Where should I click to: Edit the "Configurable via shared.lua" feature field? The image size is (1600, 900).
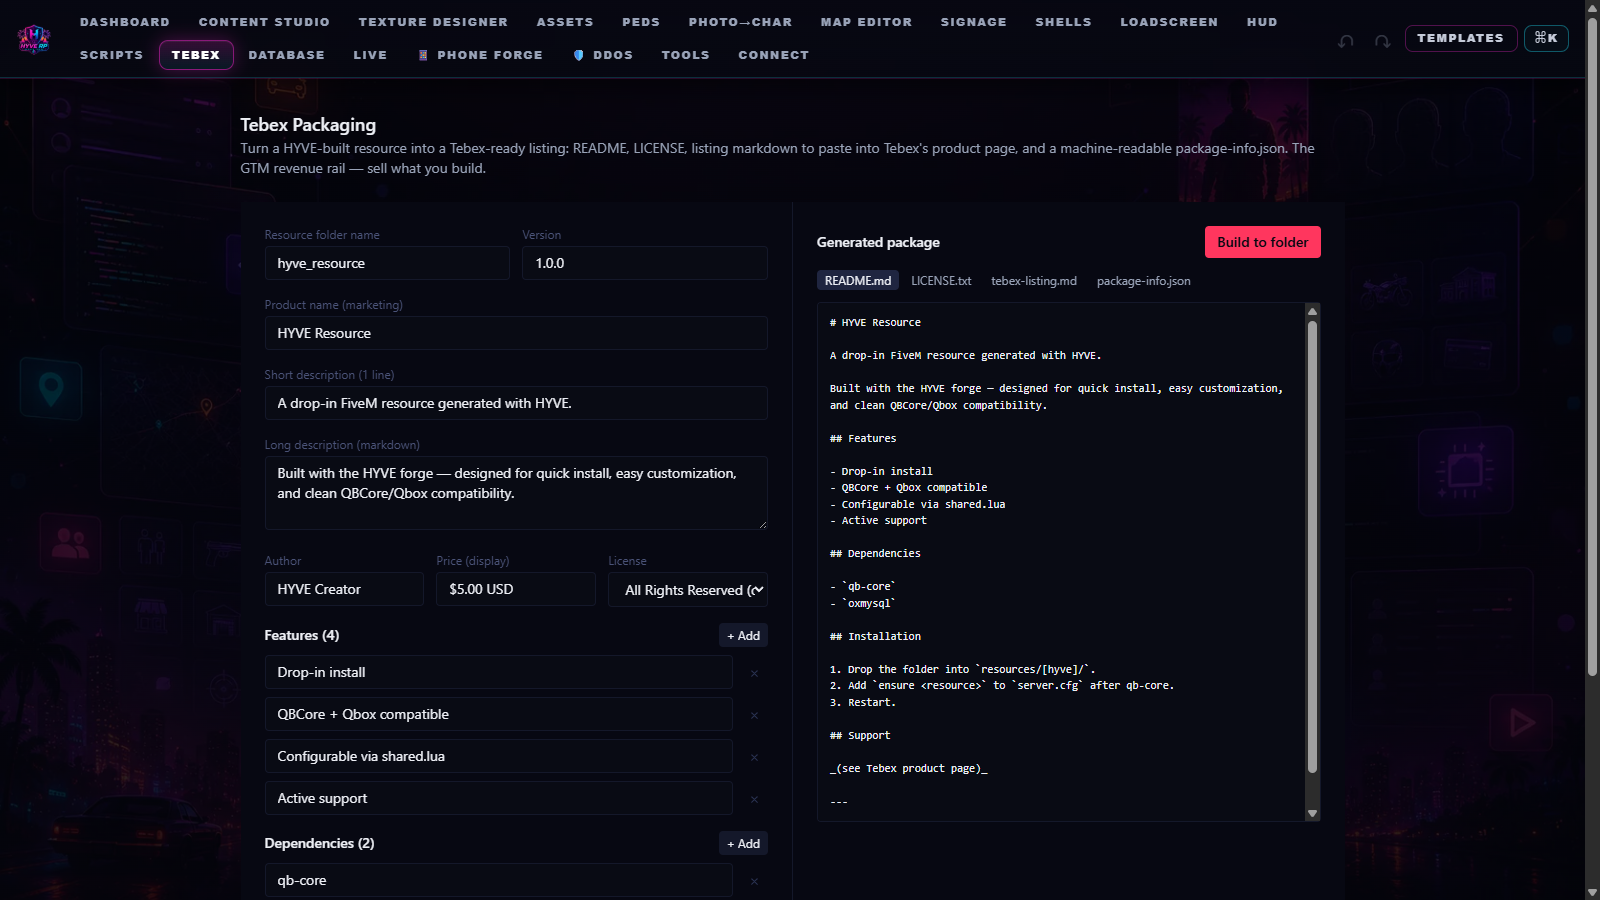[499, 756]
